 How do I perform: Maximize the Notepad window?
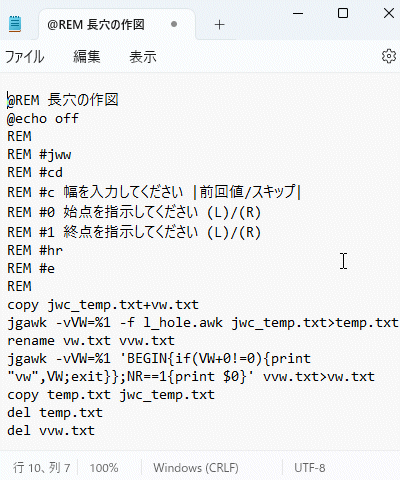coord(343,13)
